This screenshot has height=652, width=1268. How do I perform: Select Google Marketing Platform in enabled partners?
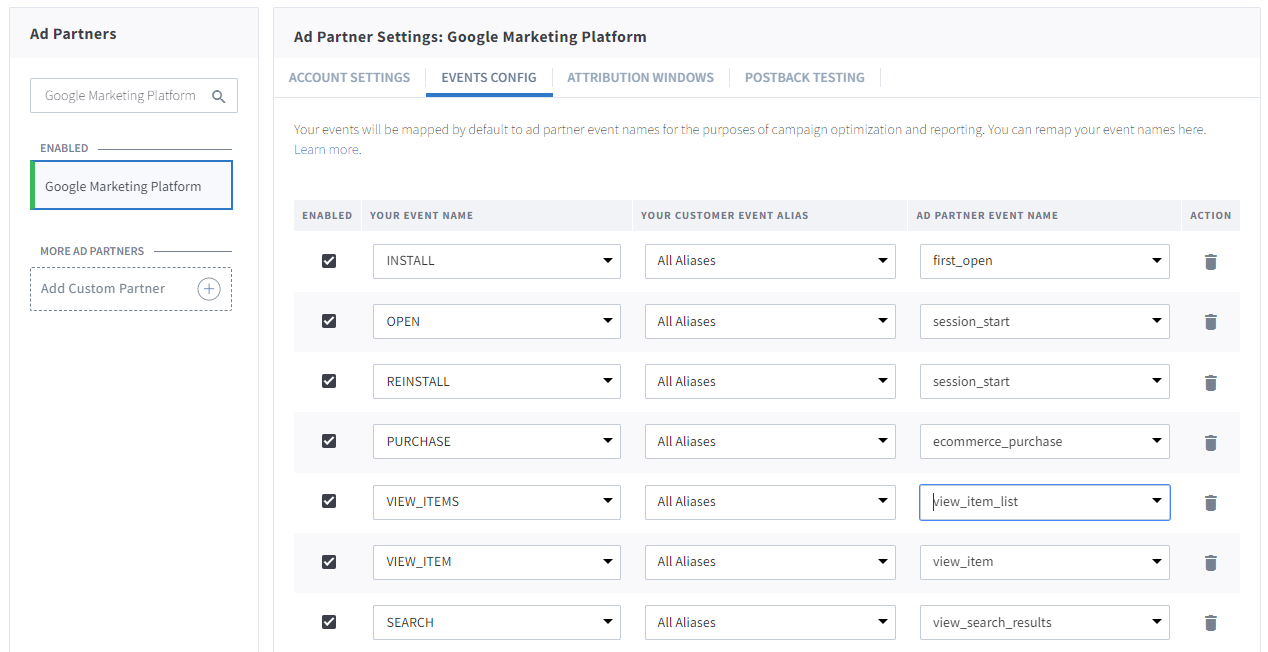pyautogui.click(x=132, y=186)
